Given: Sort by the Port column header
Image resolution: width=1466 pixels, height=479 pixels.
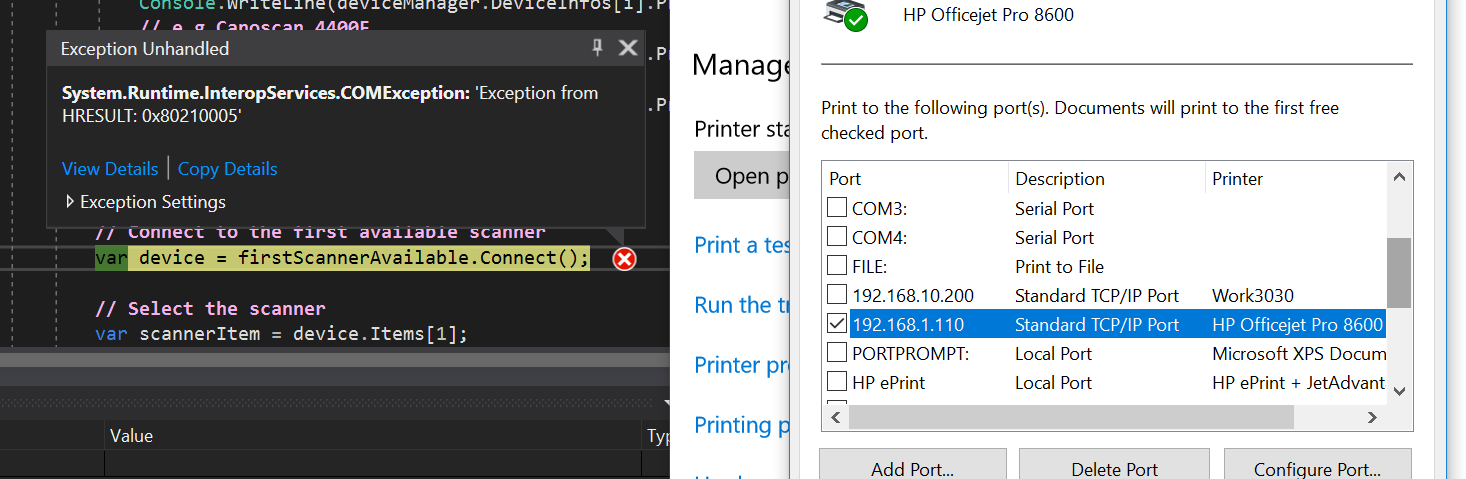Looking at the screenshot, I should (x=915, y=179).
